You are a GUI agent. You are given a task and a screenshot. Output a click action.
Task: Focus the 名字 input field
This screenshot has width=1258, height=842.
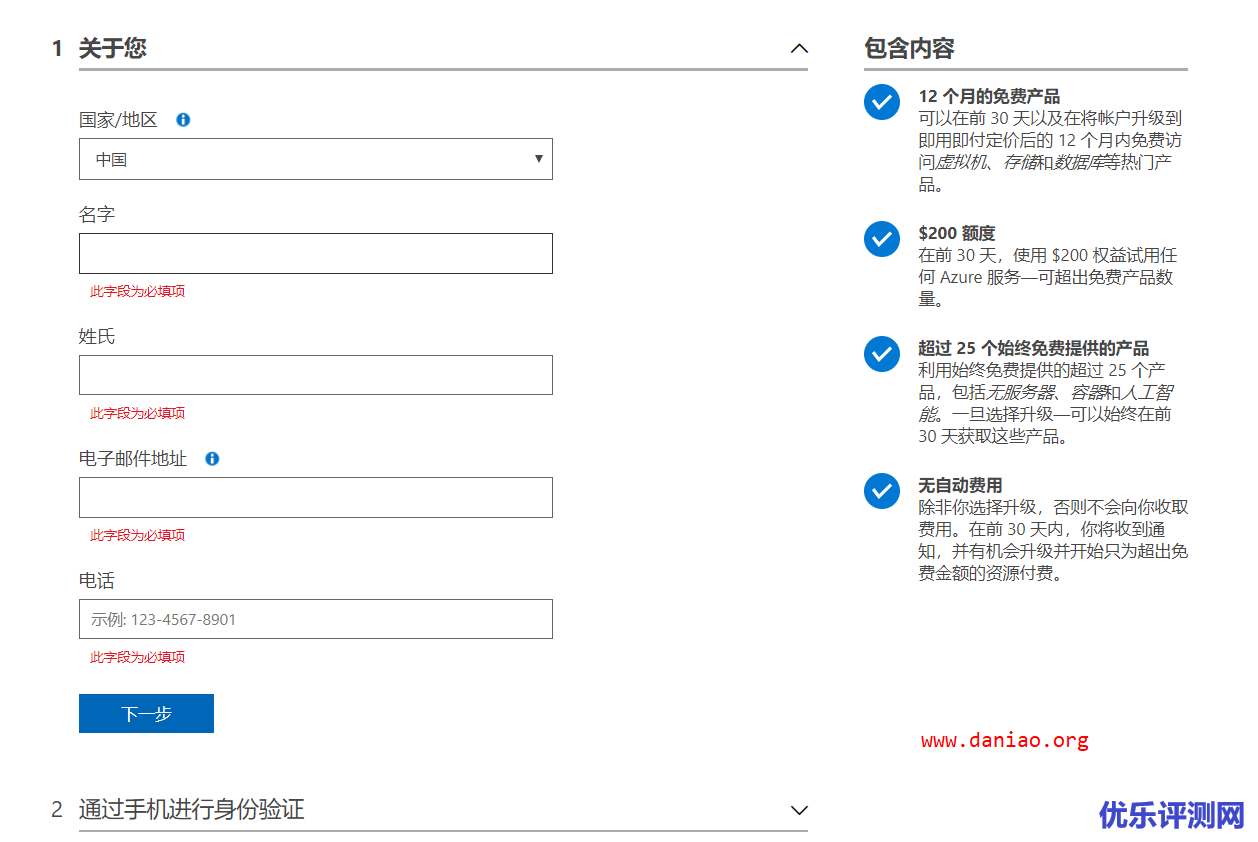316,253
